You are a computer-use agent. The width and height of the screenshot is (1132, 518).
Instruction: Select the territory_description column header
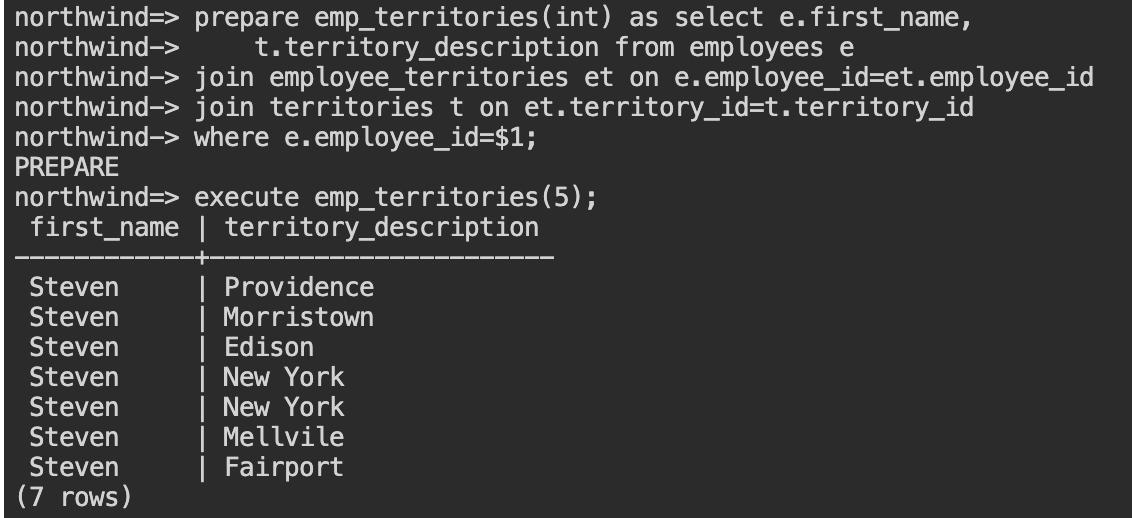(381, 228)
